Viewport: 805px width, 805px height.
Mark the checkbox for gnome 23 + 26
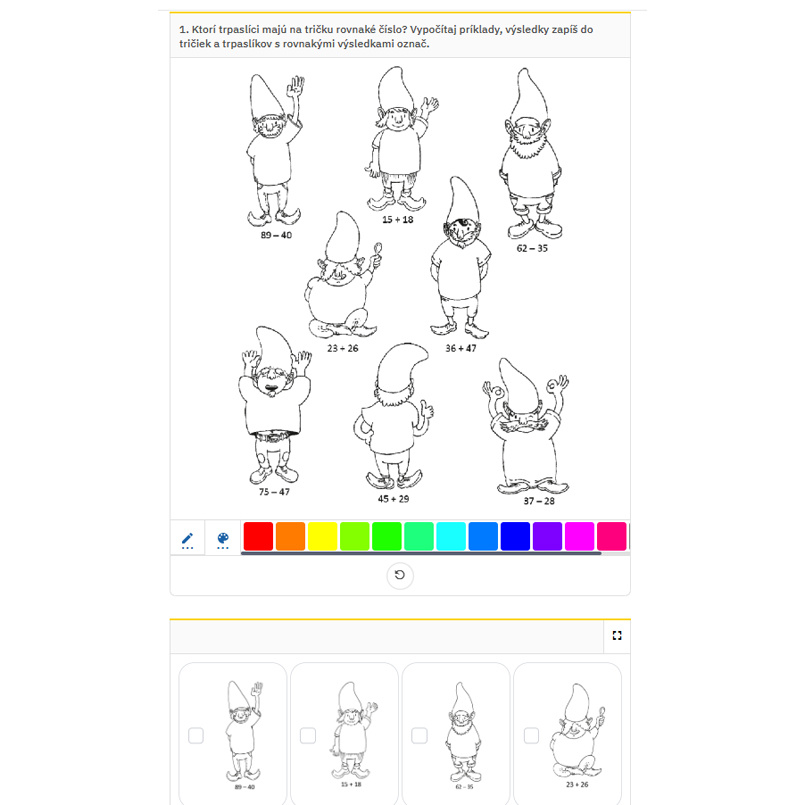531,736
